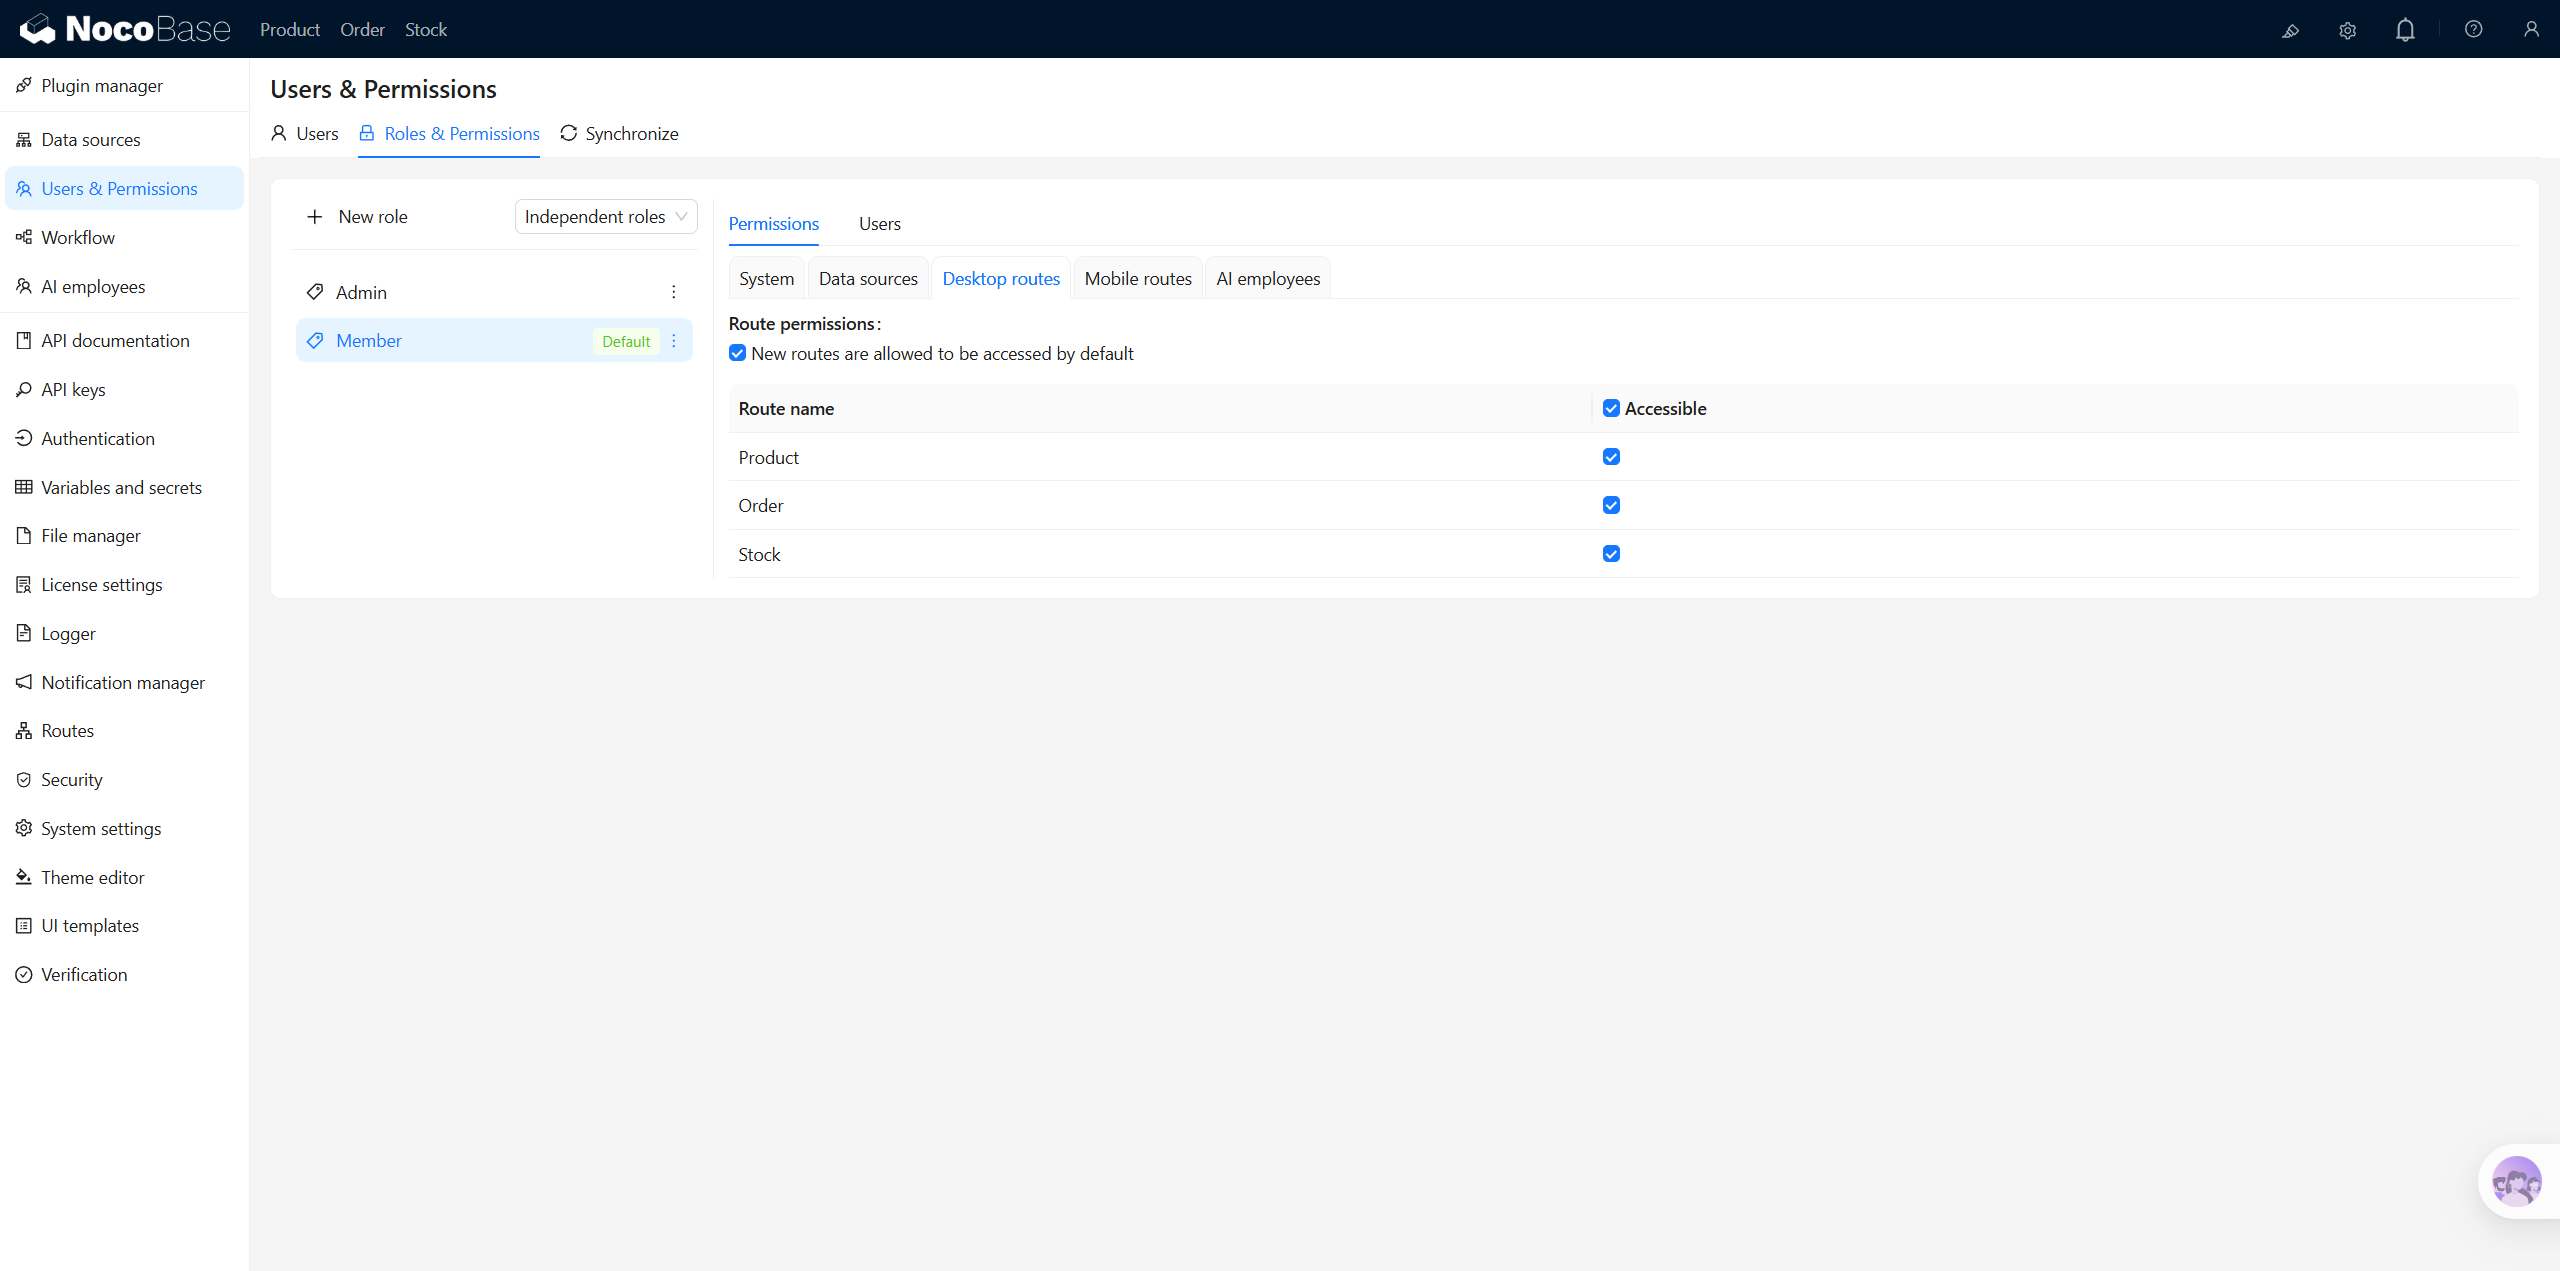Select AI employees in the sidebar
2560x1271 pixels.
pos(93,286)
